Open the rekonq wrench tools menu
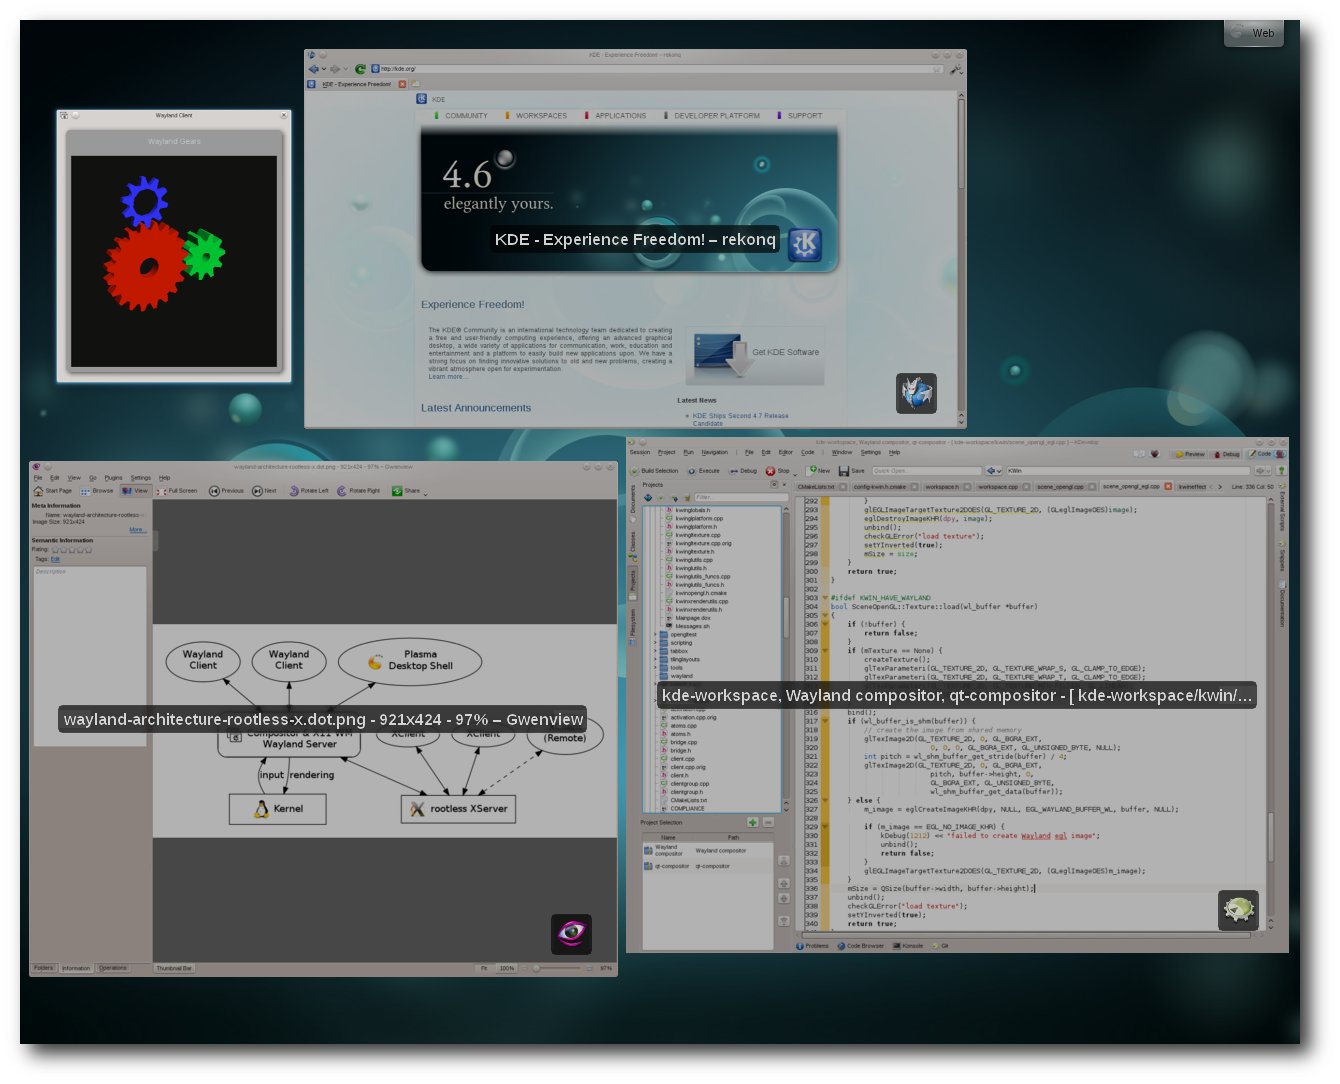1340x1084 pixels. pos(956,69)
